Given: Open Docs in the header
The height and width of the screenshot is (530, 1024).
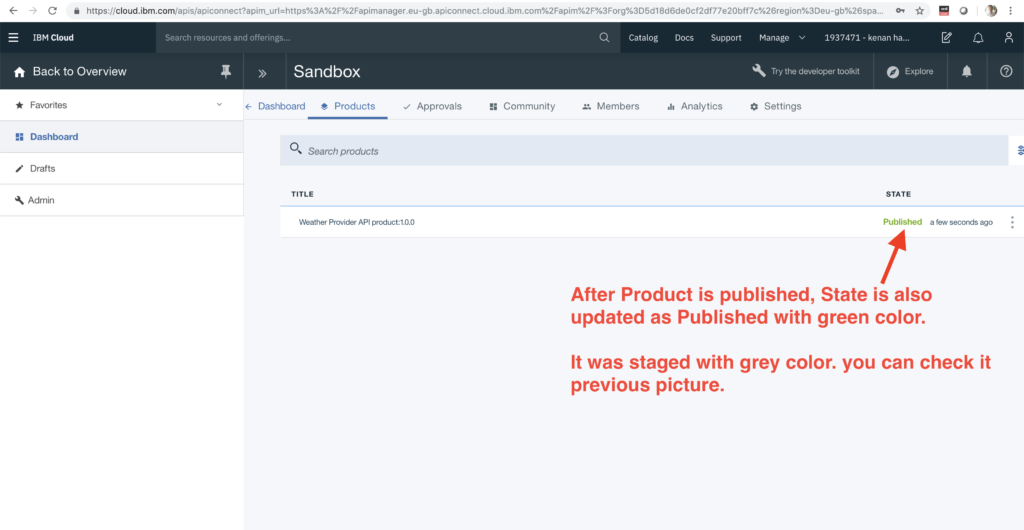Looking at the screenshot, I should (x=684, y=38).
